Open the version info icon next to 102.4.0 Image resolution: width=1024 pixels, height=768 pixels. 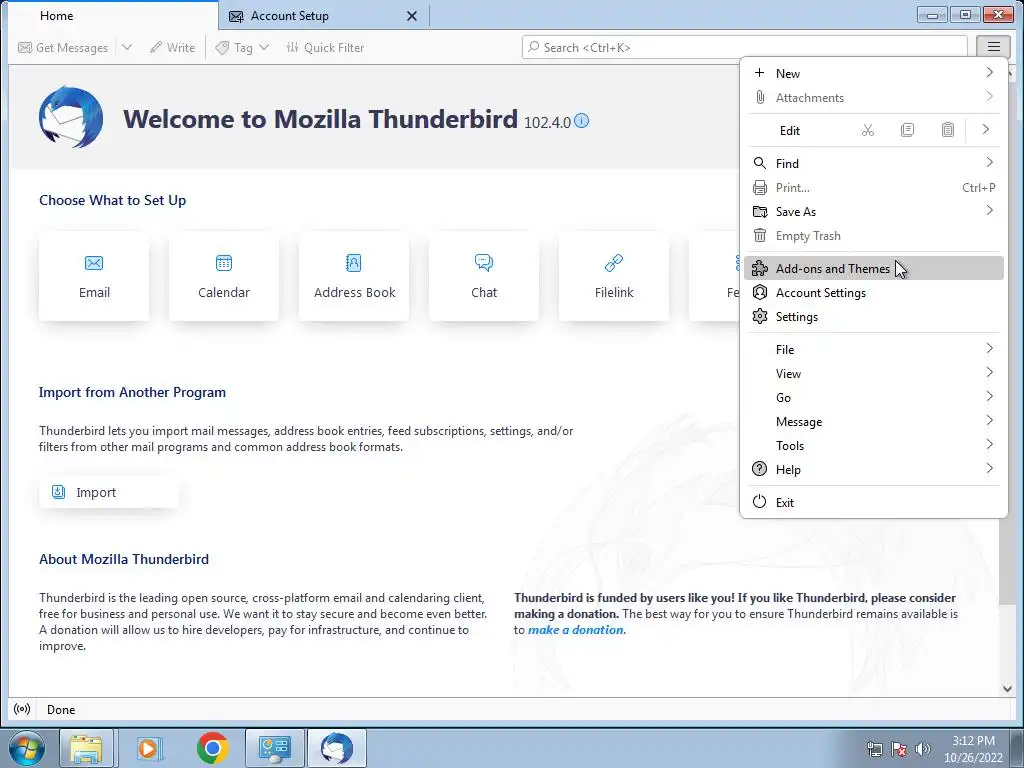pyautogui.click(x=581, y=121)
